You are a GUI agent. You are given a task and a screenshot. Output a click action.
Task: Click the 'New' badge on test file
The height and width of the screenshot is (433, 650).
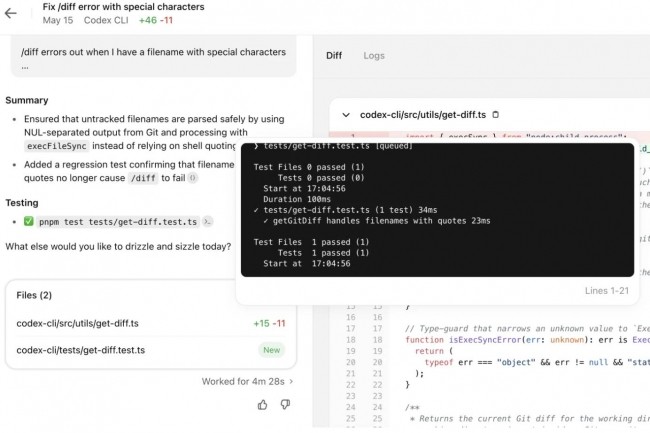click(x=271, y=350)
